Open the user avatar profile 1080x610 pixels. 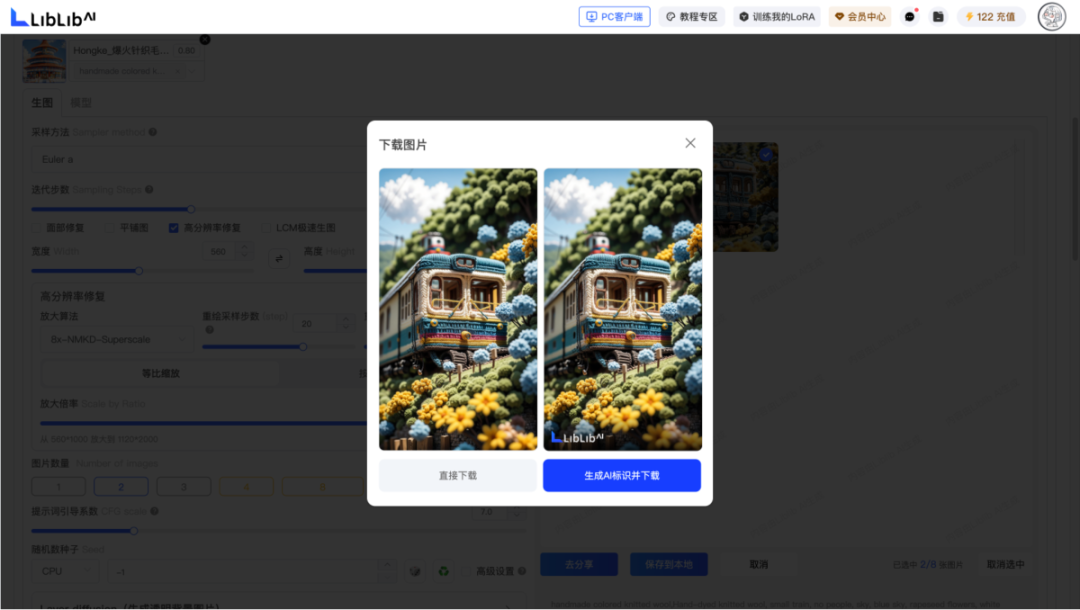coord(1052,17)
